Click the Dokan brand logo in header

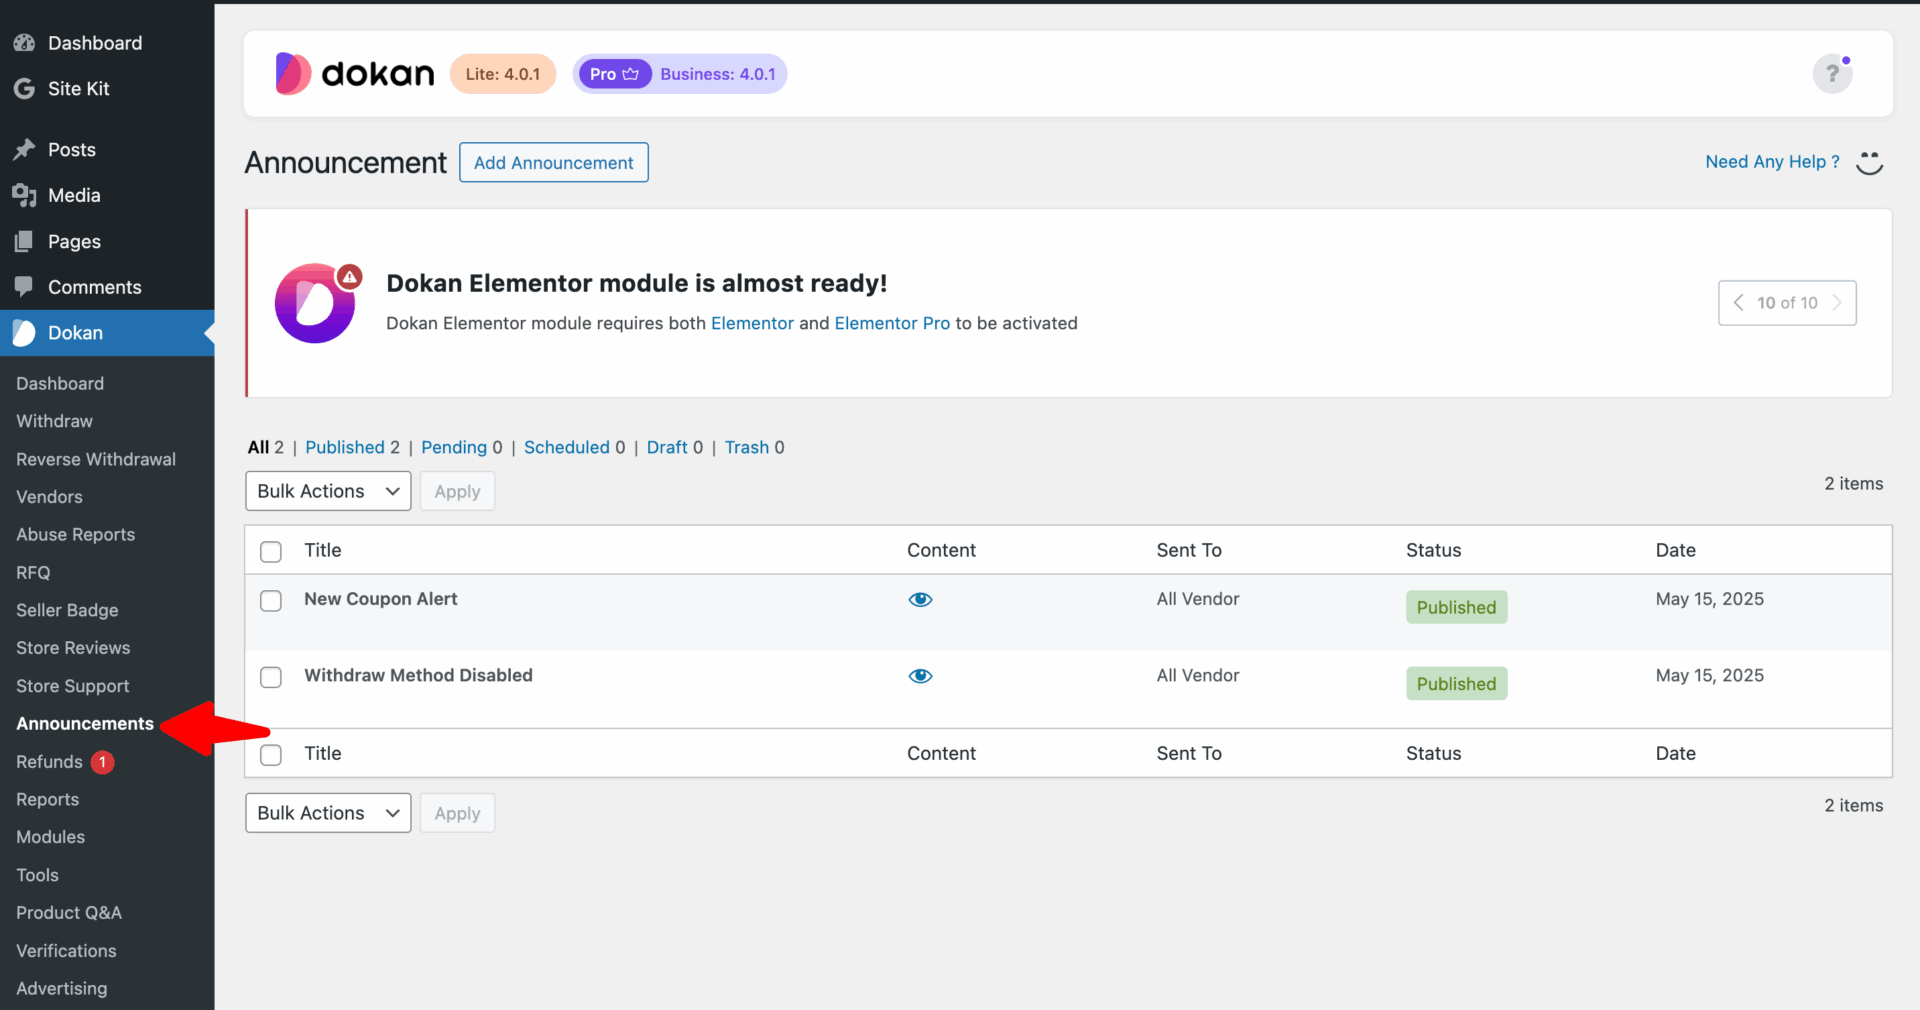pos(355,74)
